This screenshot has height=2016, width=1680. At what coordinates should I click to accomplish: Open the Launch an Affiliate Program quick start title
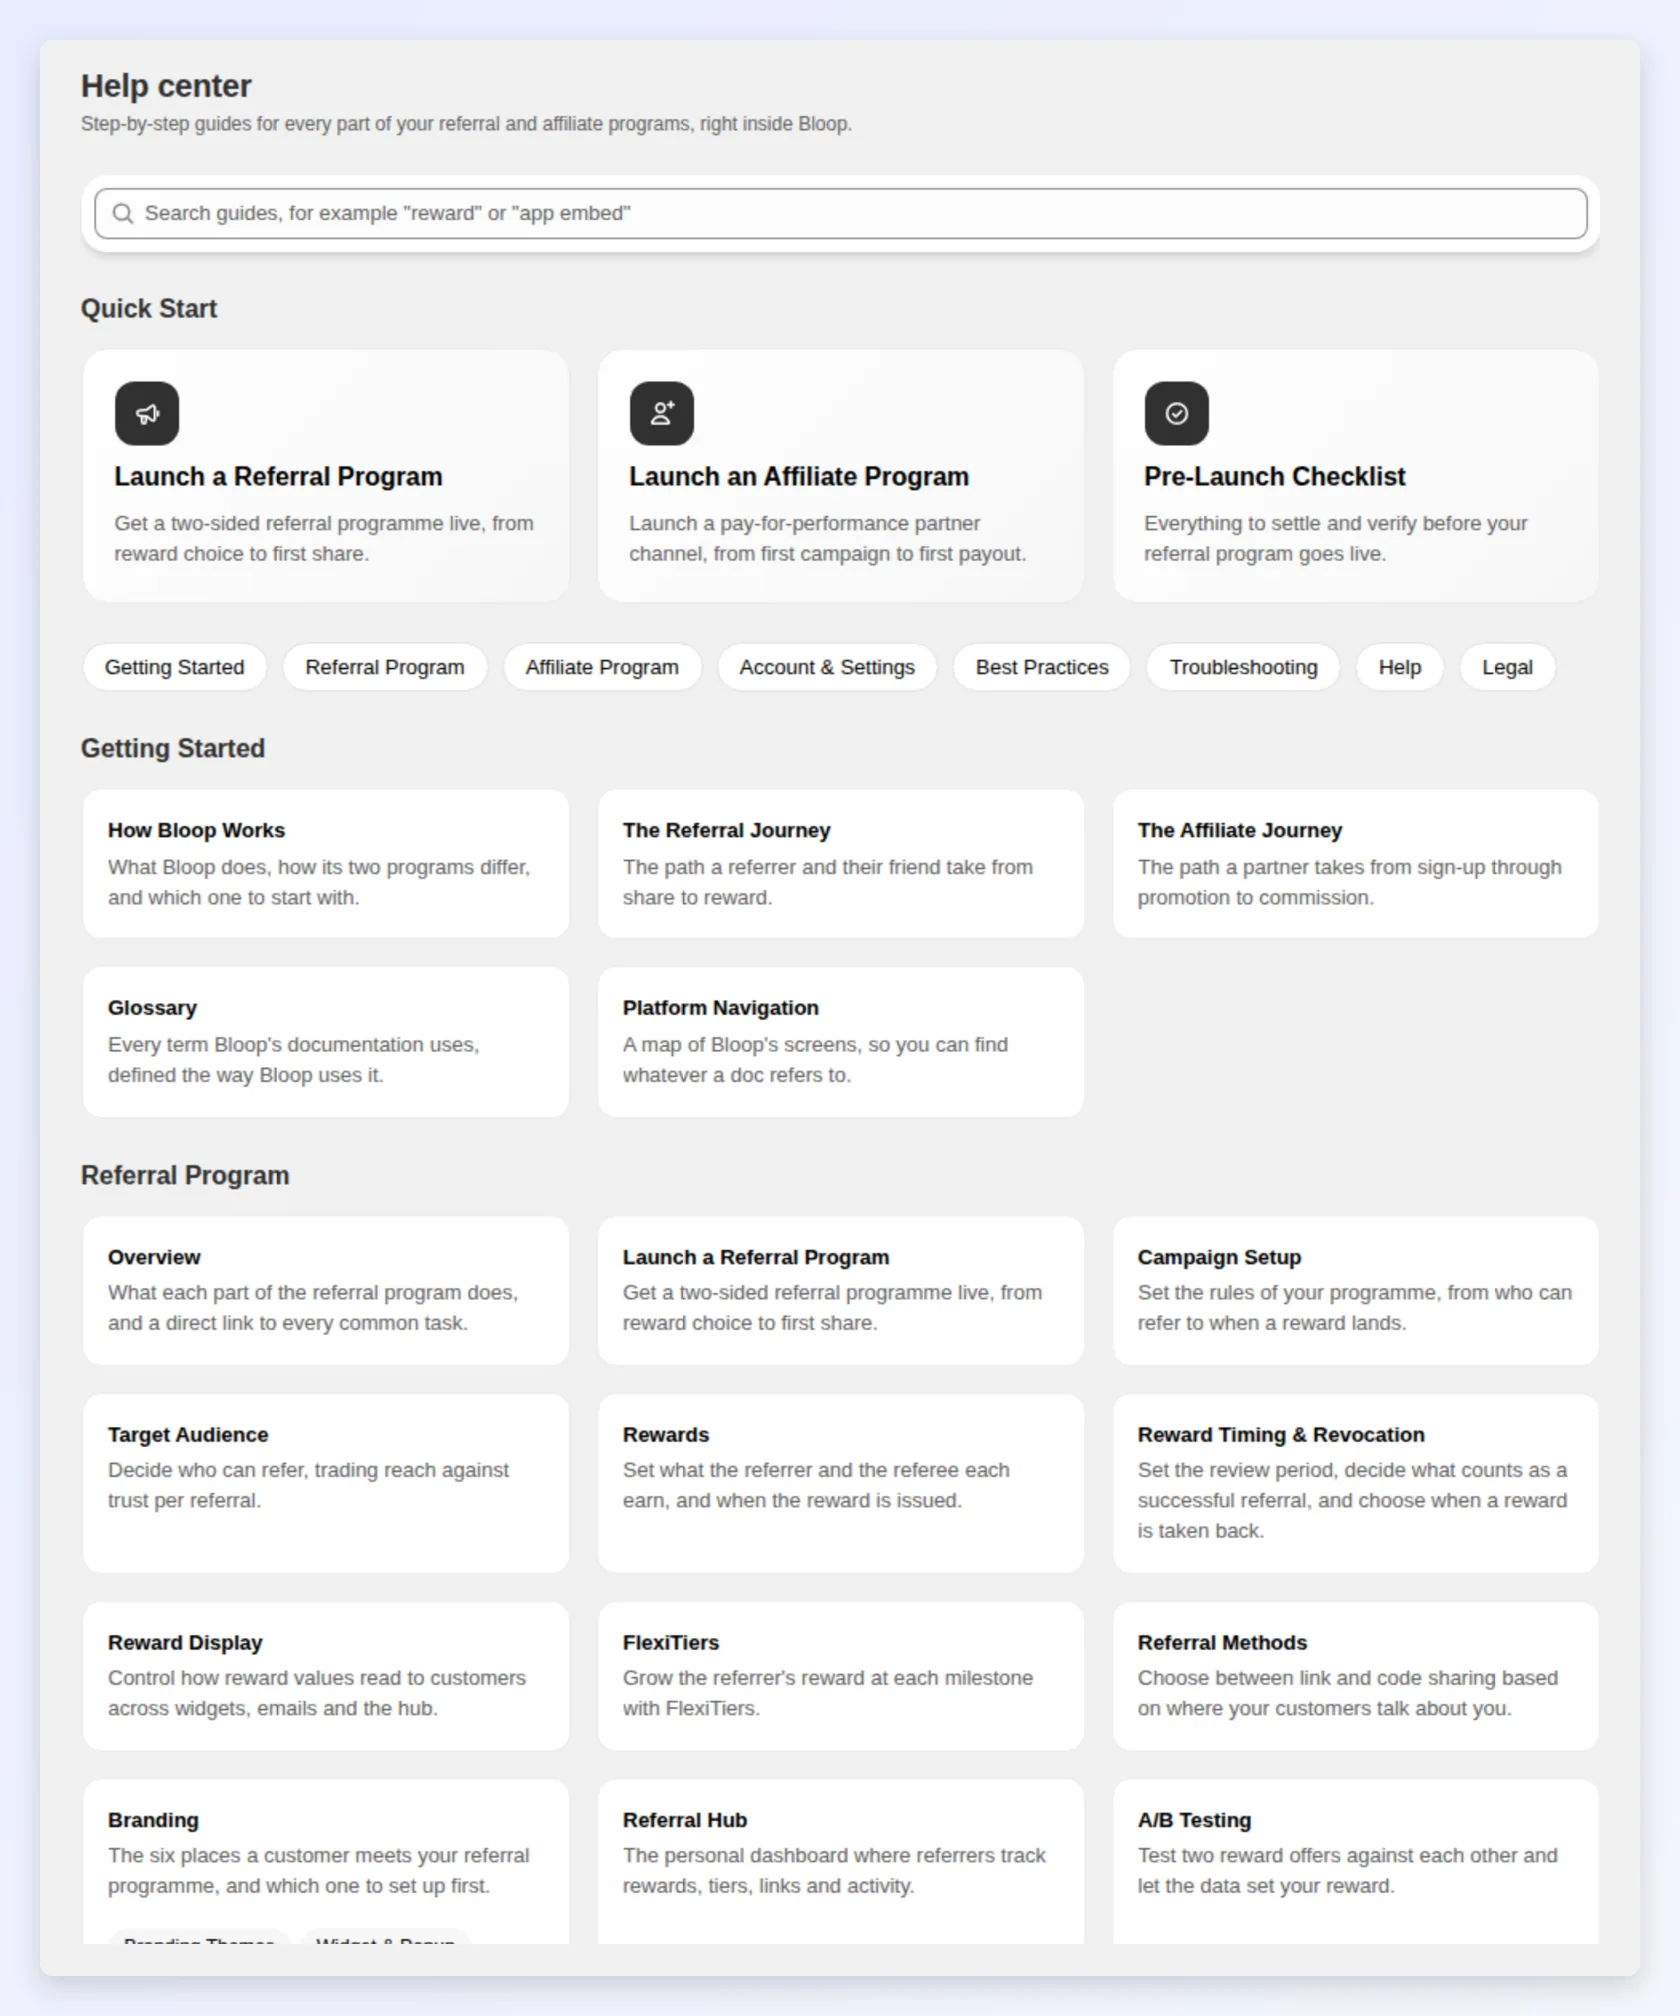pos(799,476)
